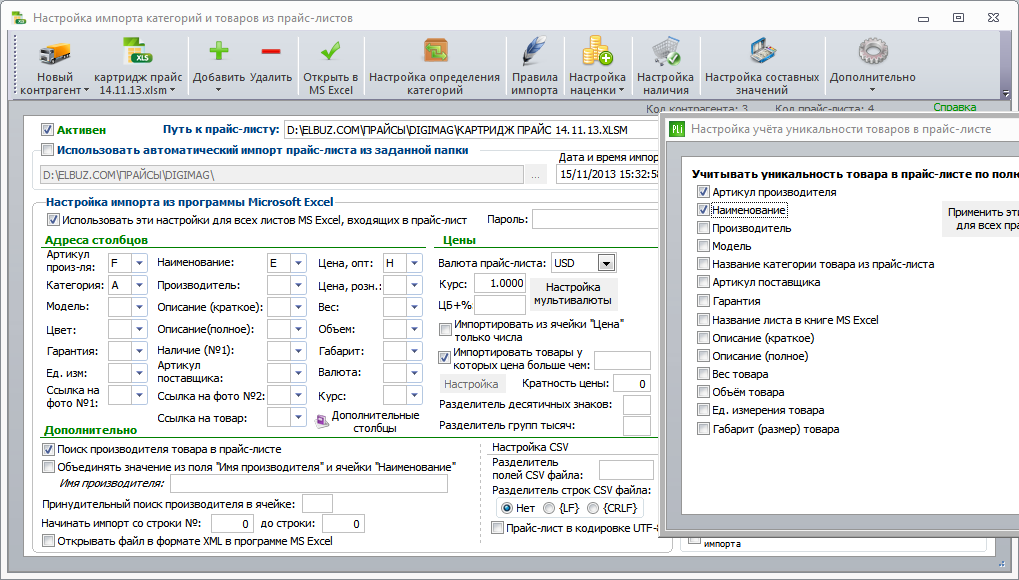Toggle Прайс-лист в кодировке UTF checkbox
This screenshot has width=1019, height=580.
pyautogui.click(x=497, y=528)
